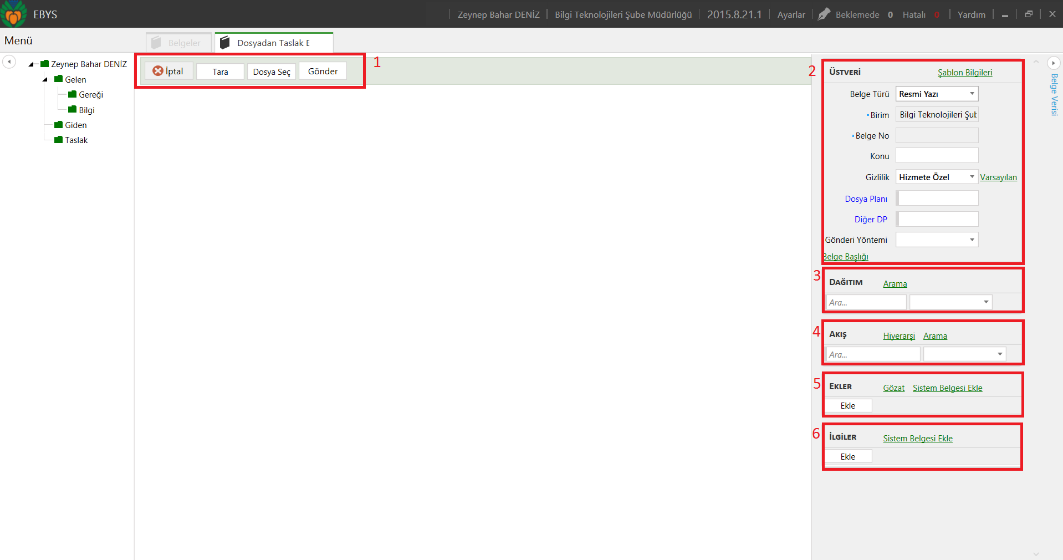This screenshot has height=560, width=1063.
Task: Select Giden in the folder tree
Action: point(76,125)
